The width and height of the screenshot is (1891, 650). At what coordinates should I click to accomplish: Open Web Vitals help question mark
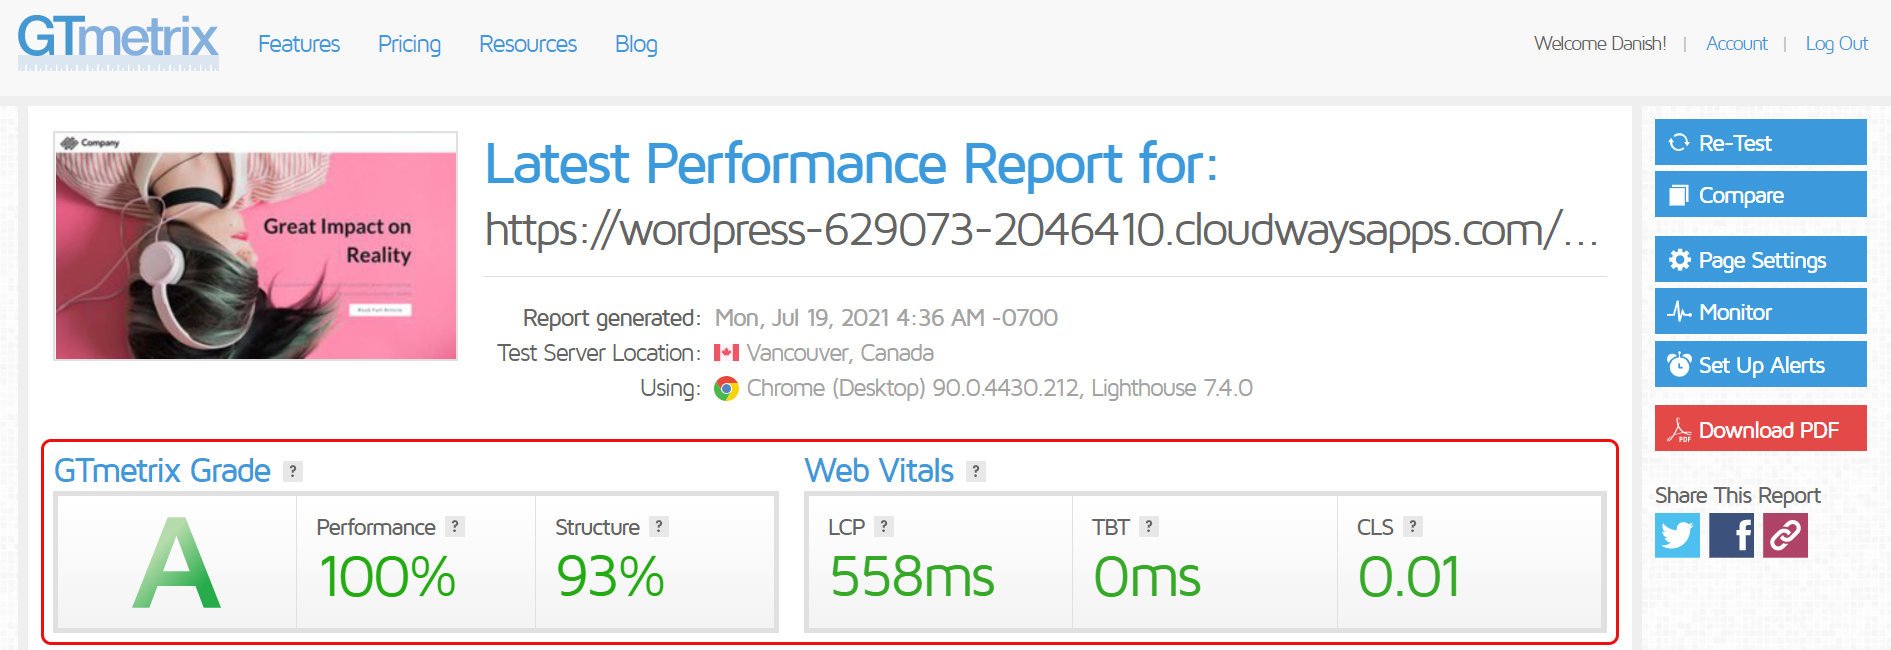pos(976,471)
